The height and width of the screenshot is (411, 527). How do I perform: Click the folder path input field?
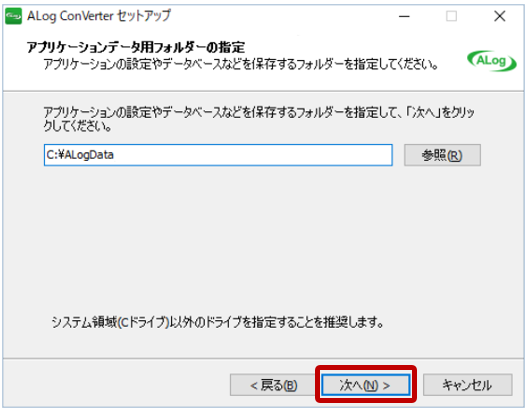coord(218,155)
